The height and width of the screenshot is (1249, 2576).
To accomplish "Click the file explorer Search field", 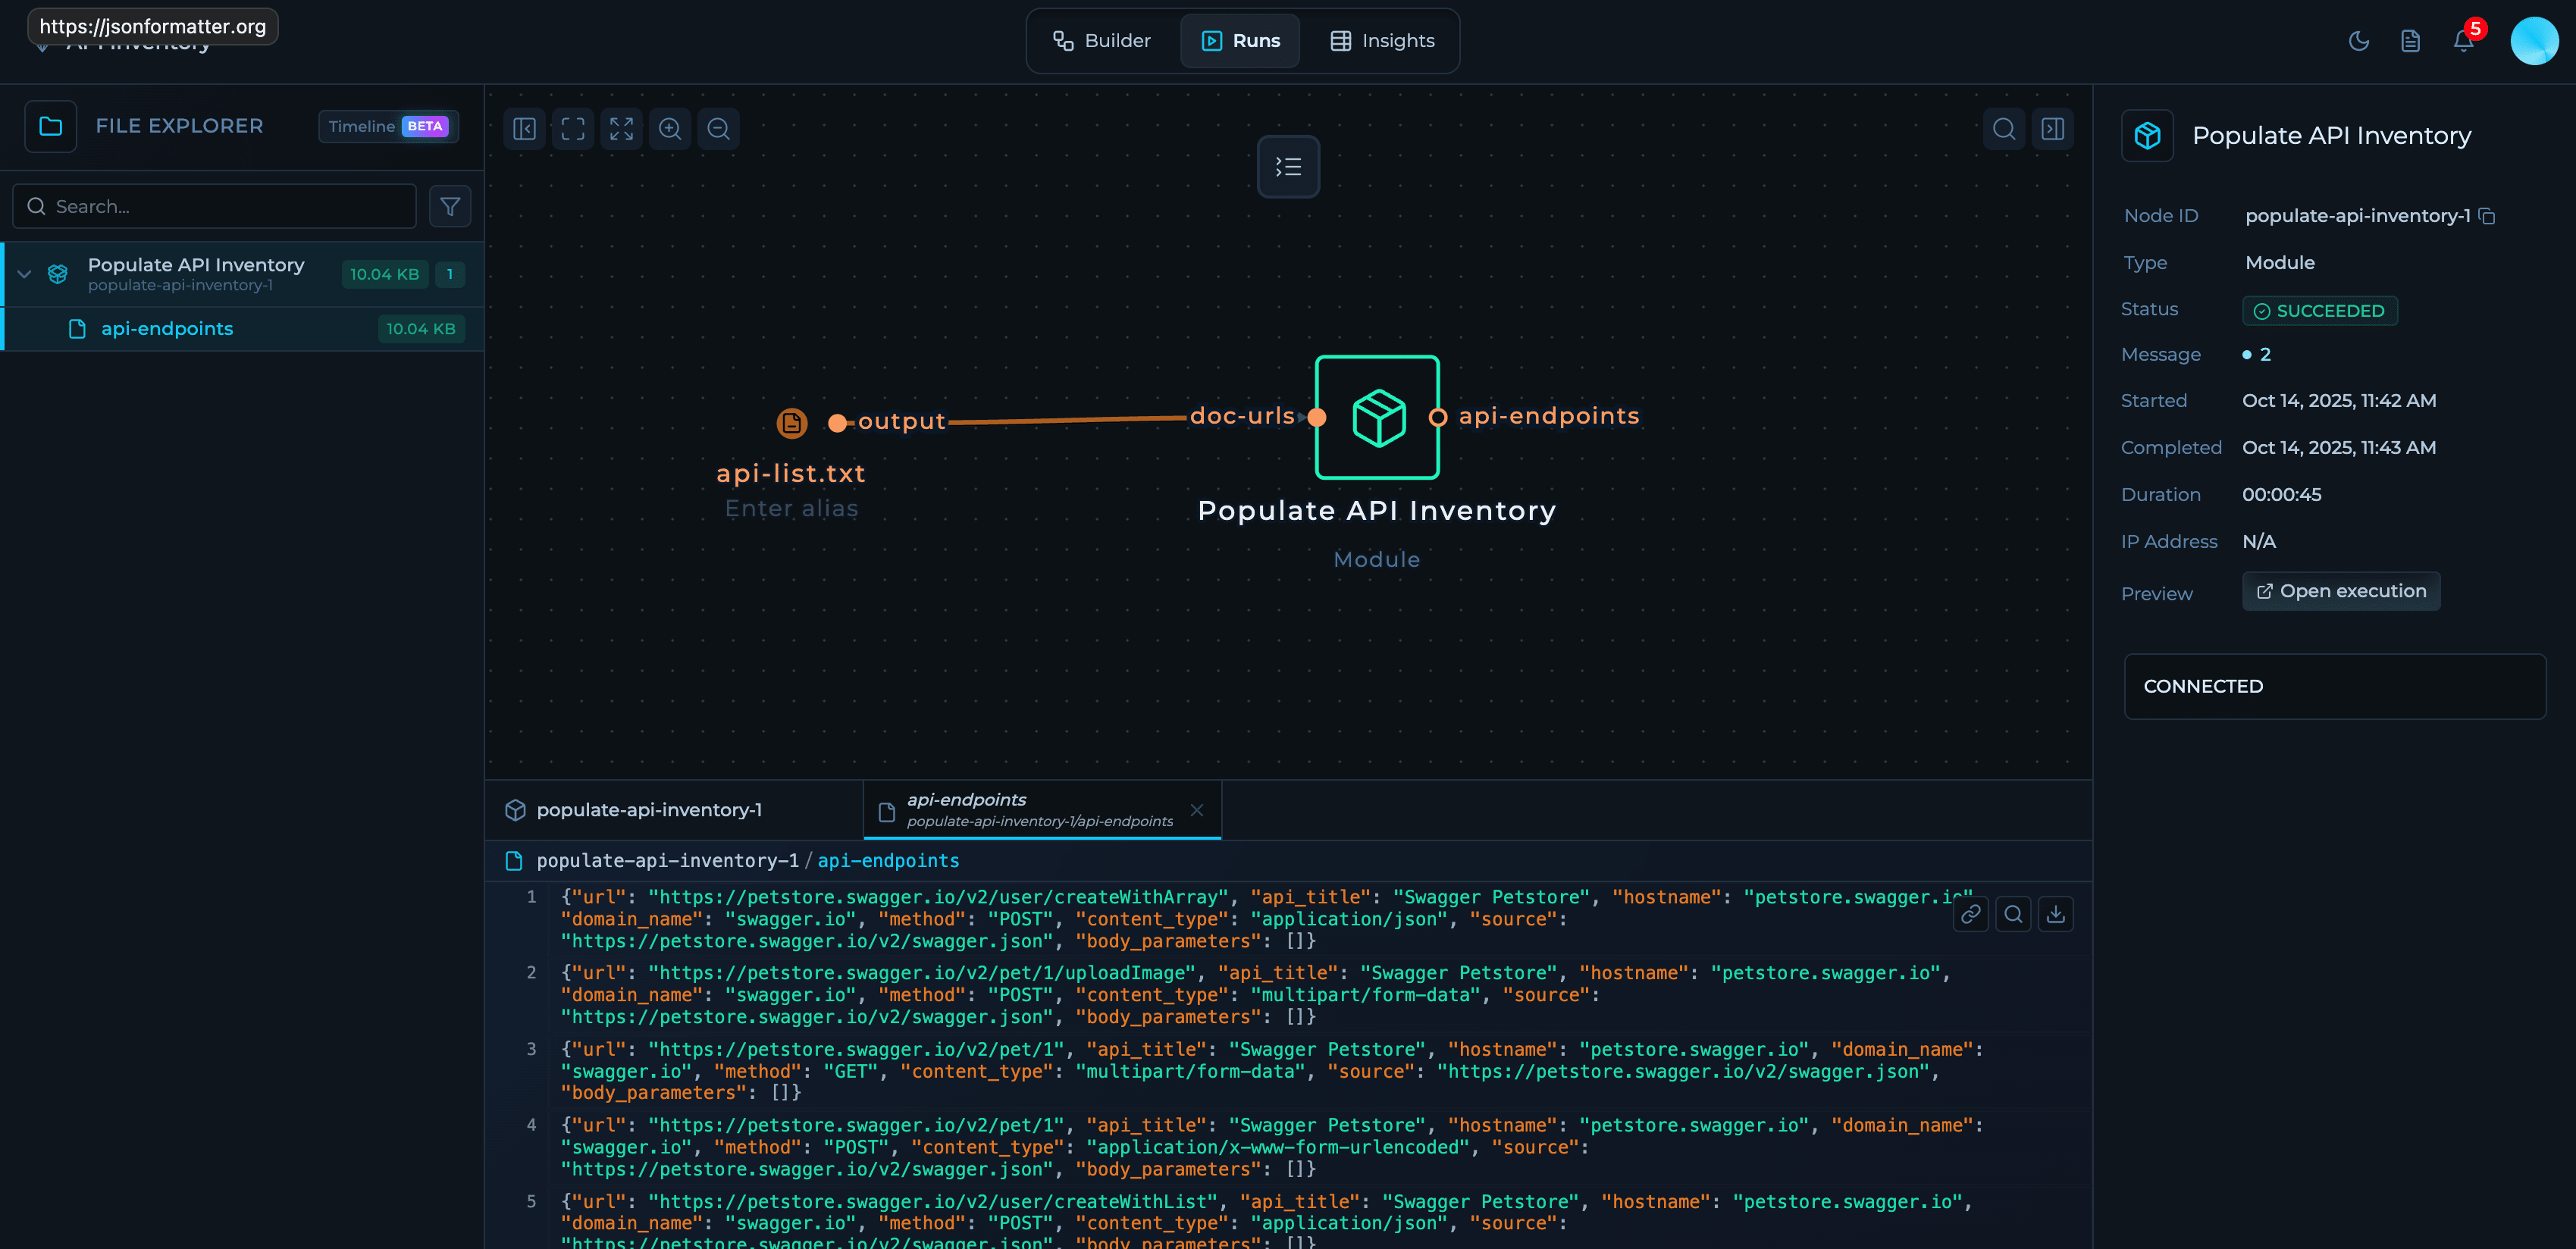I will (x=215, y=206).
